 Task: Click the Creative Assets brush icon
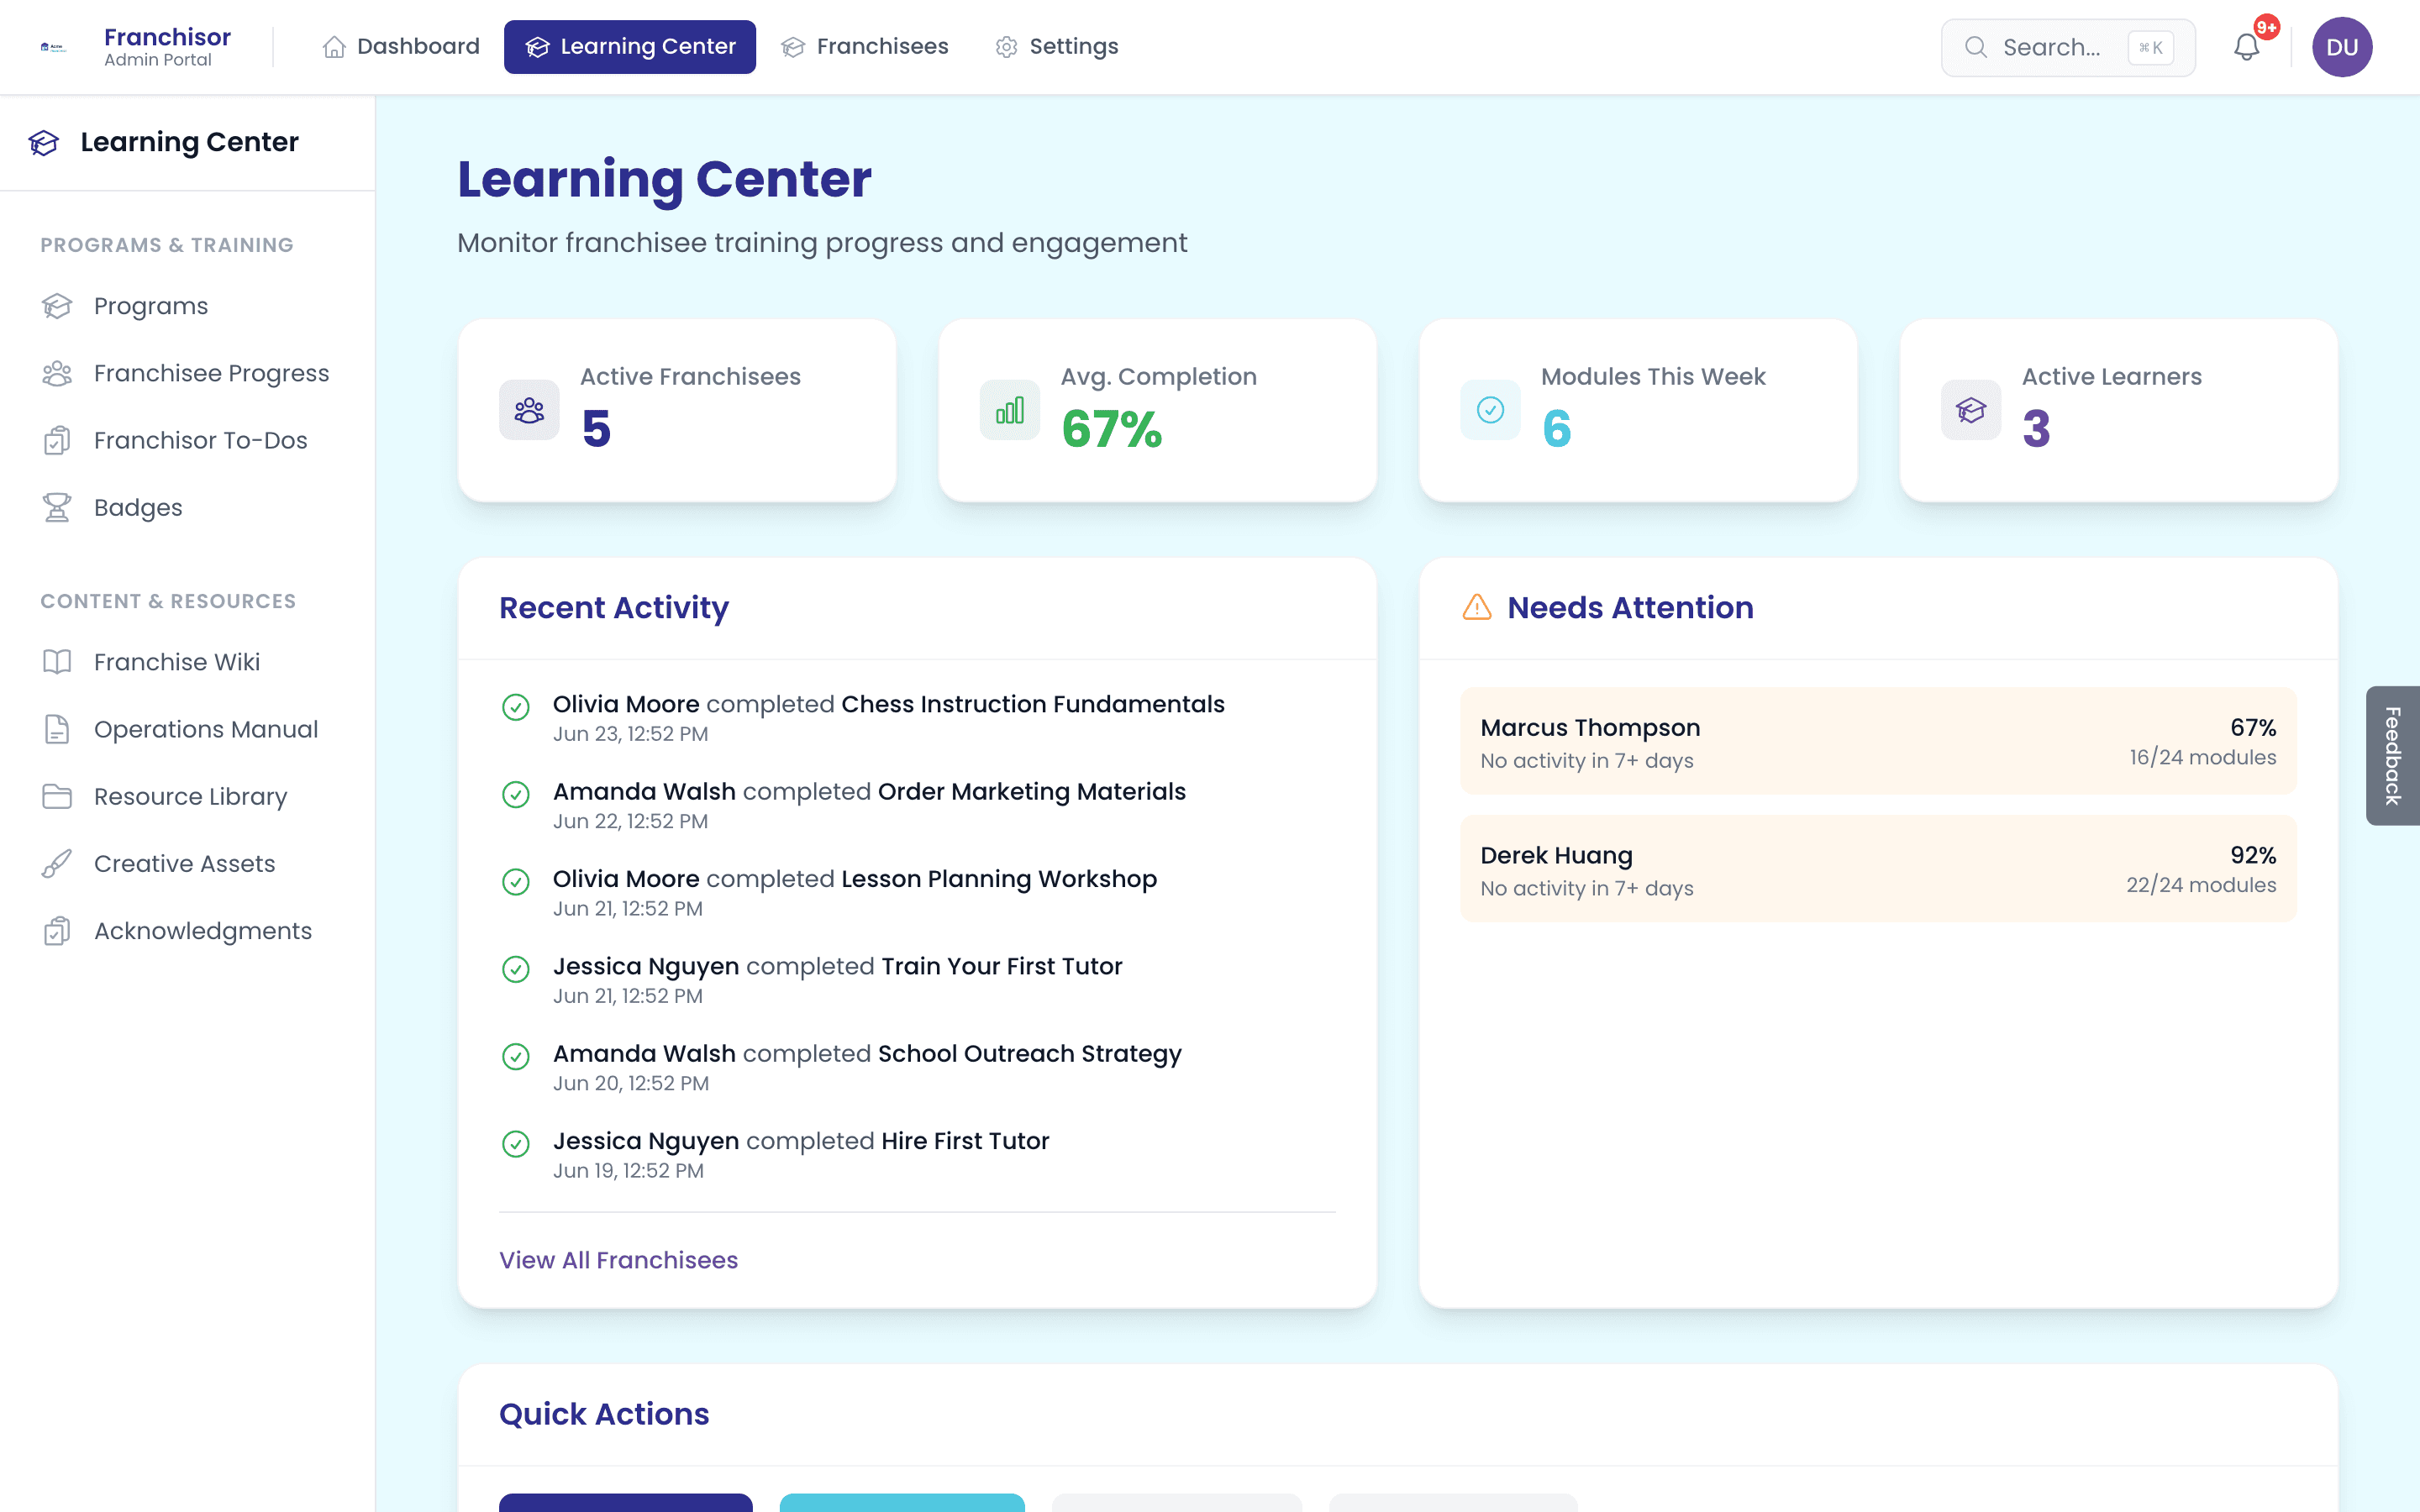coord(57,863)
